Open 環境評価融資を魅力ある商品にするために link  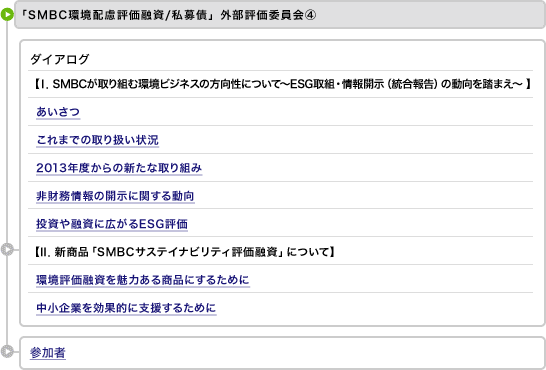(143, 280)
